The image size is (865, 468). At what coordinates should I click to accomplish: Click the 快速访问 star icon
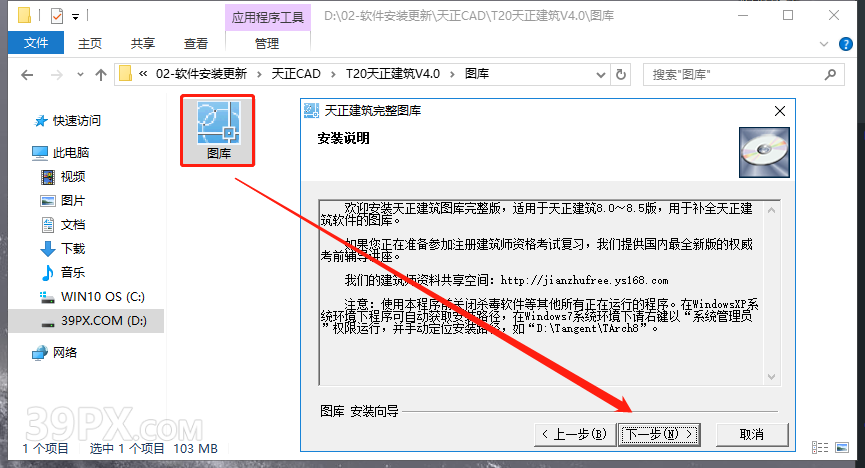tap(40, 121)
